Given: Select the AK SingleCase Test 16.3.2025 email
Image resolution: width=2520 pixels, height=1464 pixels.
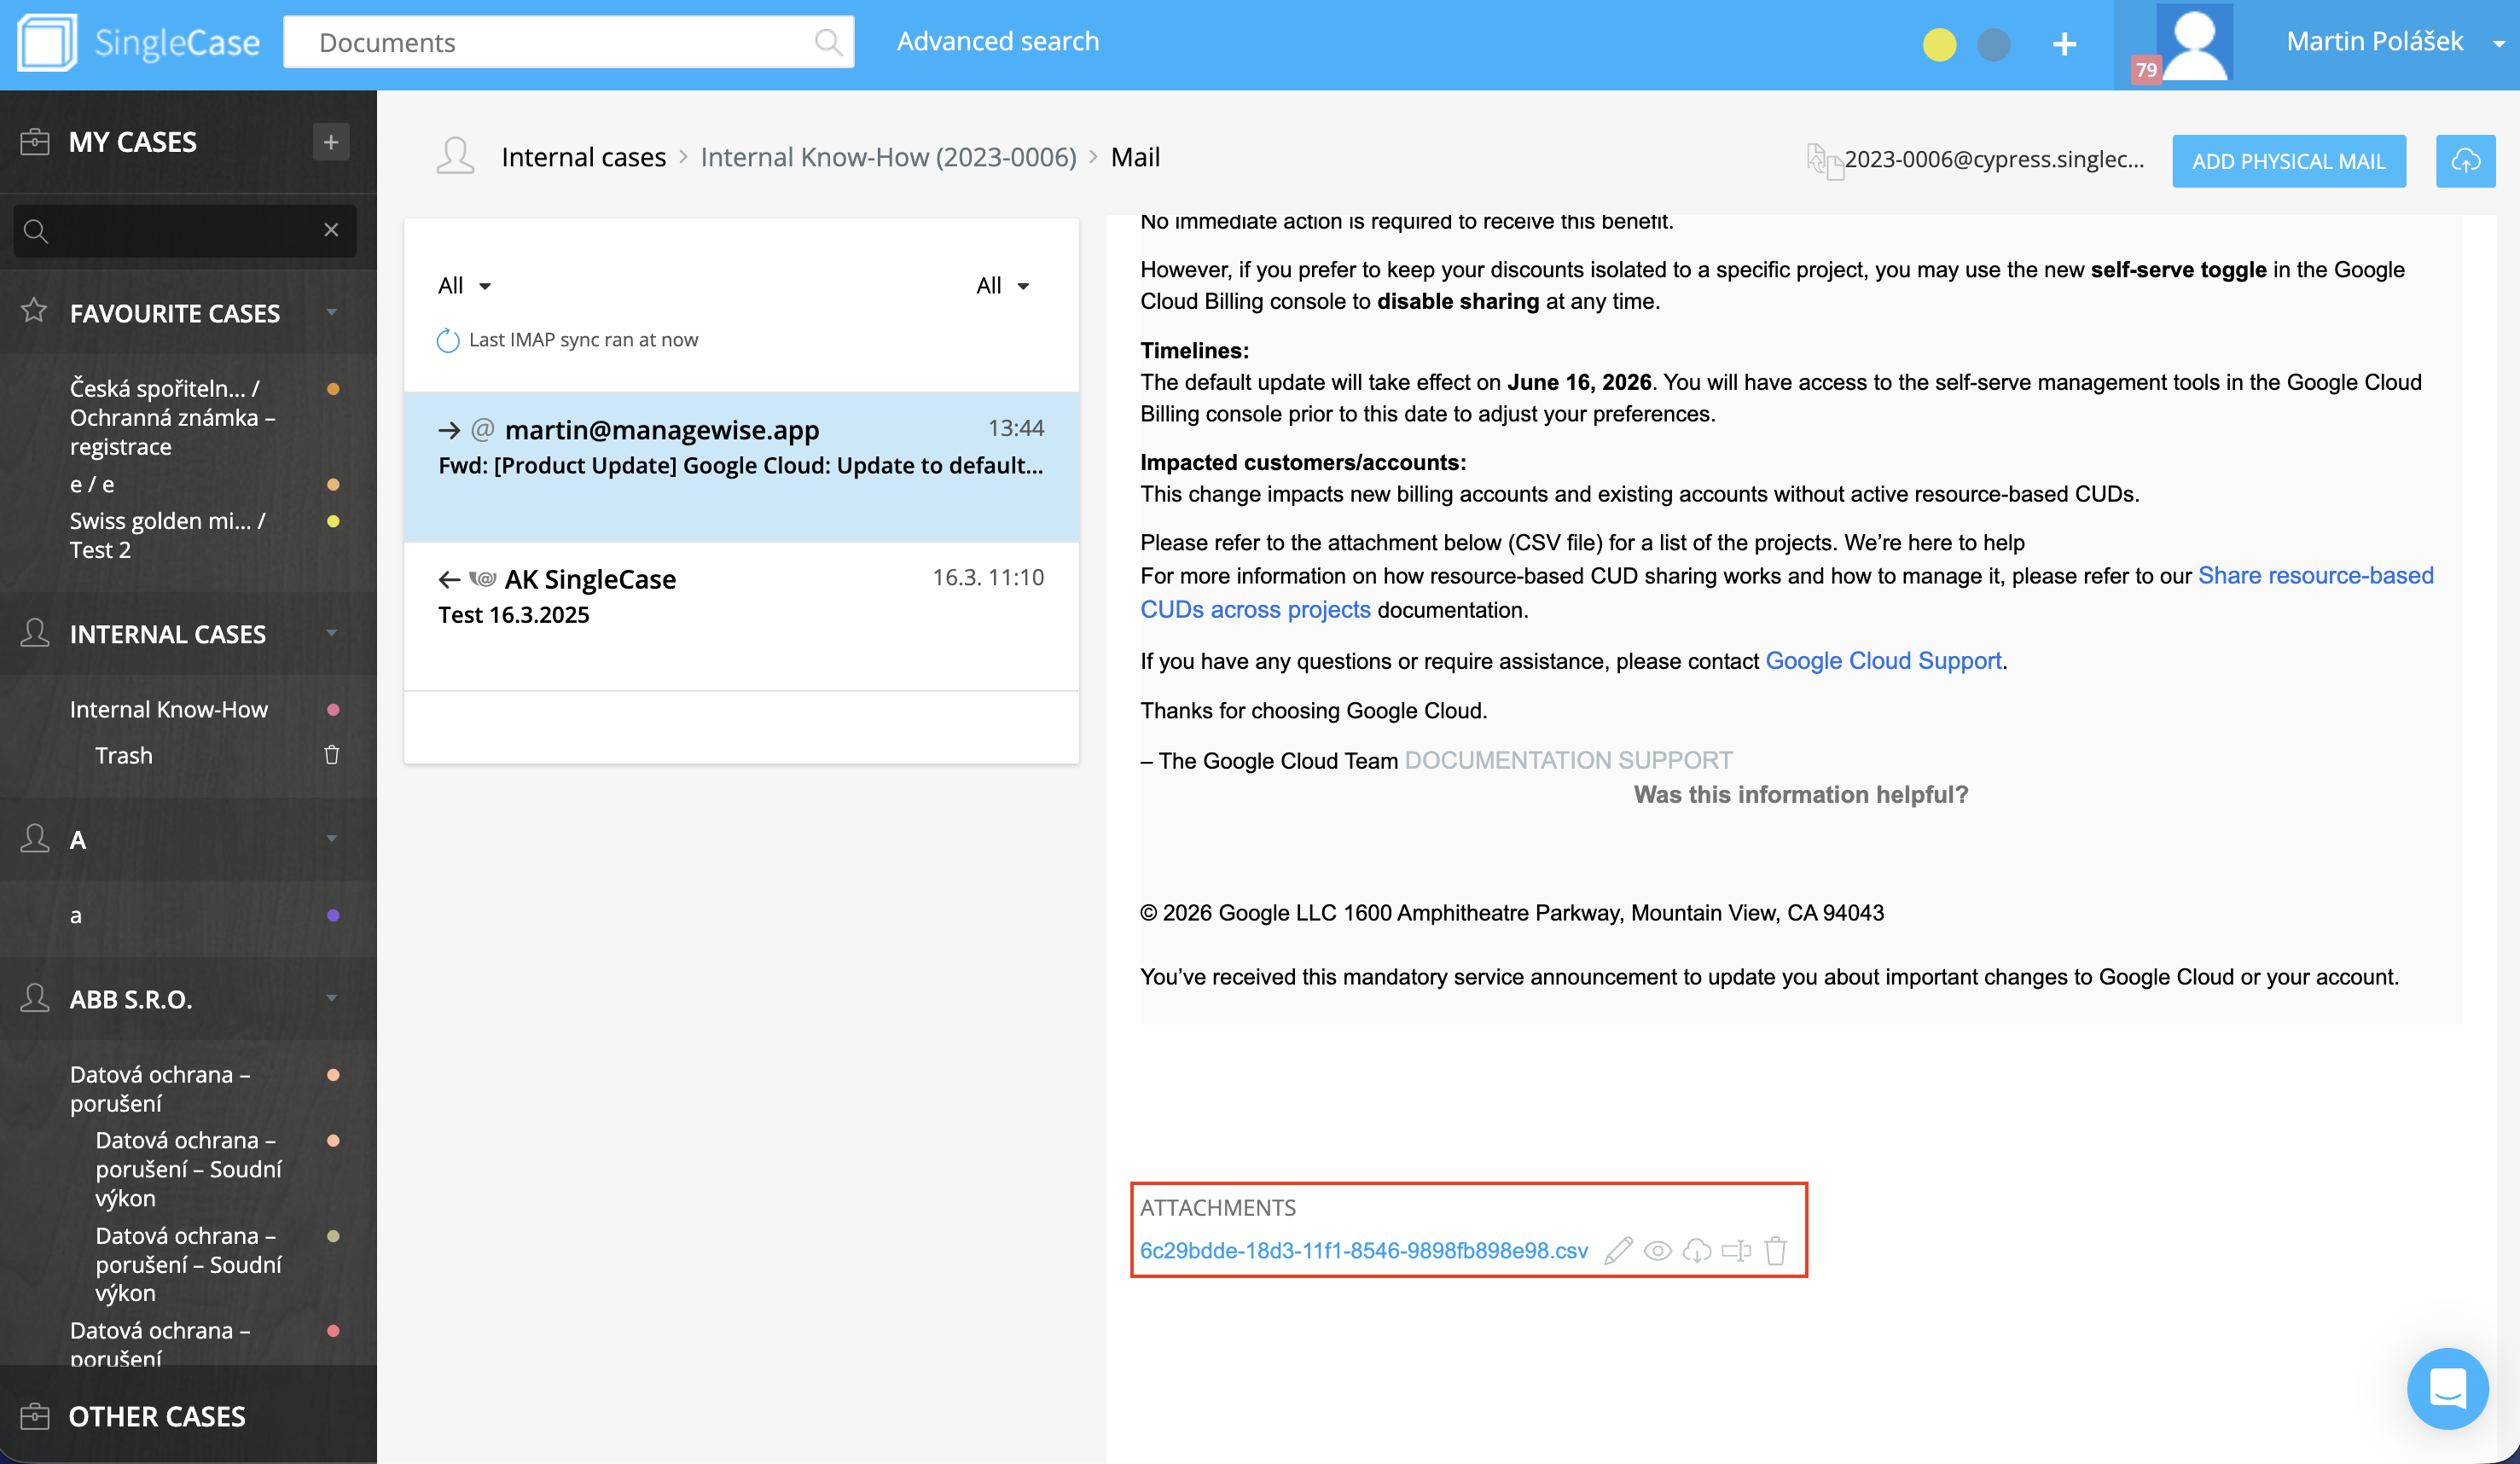Looking at the screenshot, I should pos(741,617).
